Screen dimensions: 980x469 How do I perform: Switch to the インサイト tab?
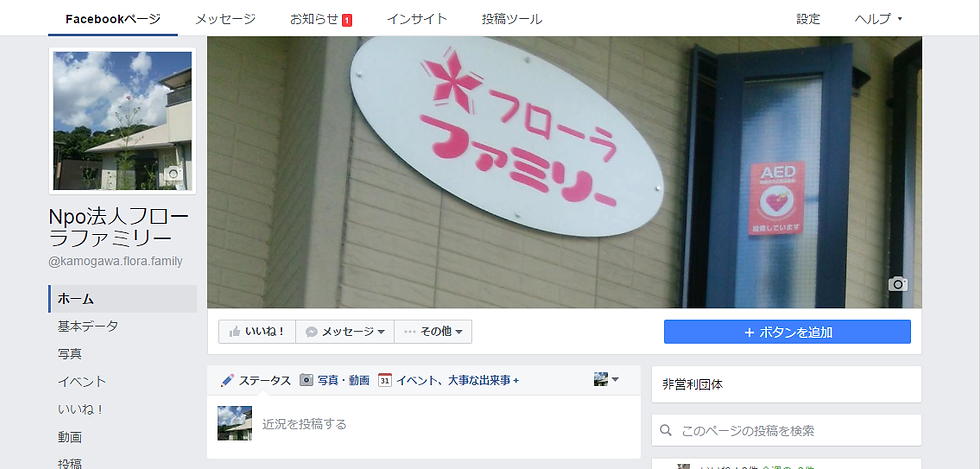[x=417, y=19]
